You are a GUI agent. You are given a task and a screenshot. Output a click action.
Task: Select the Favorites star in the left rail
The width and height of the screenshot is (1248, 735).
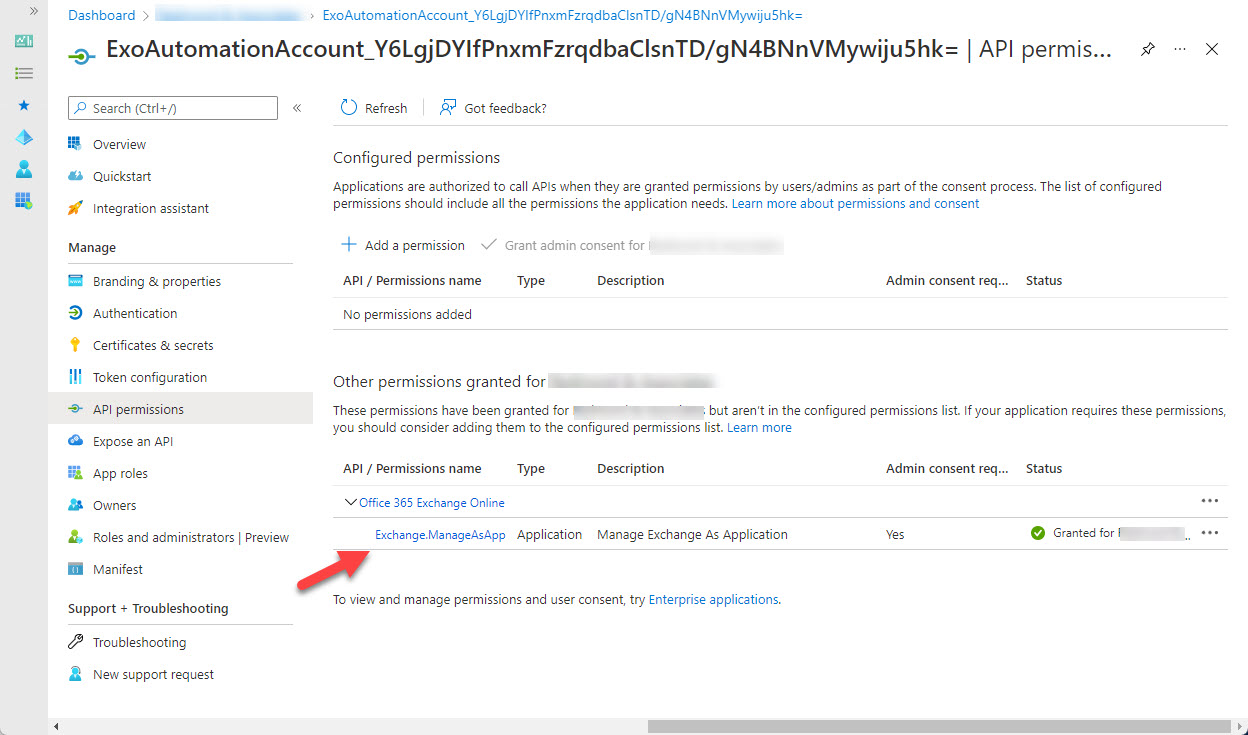22,105
